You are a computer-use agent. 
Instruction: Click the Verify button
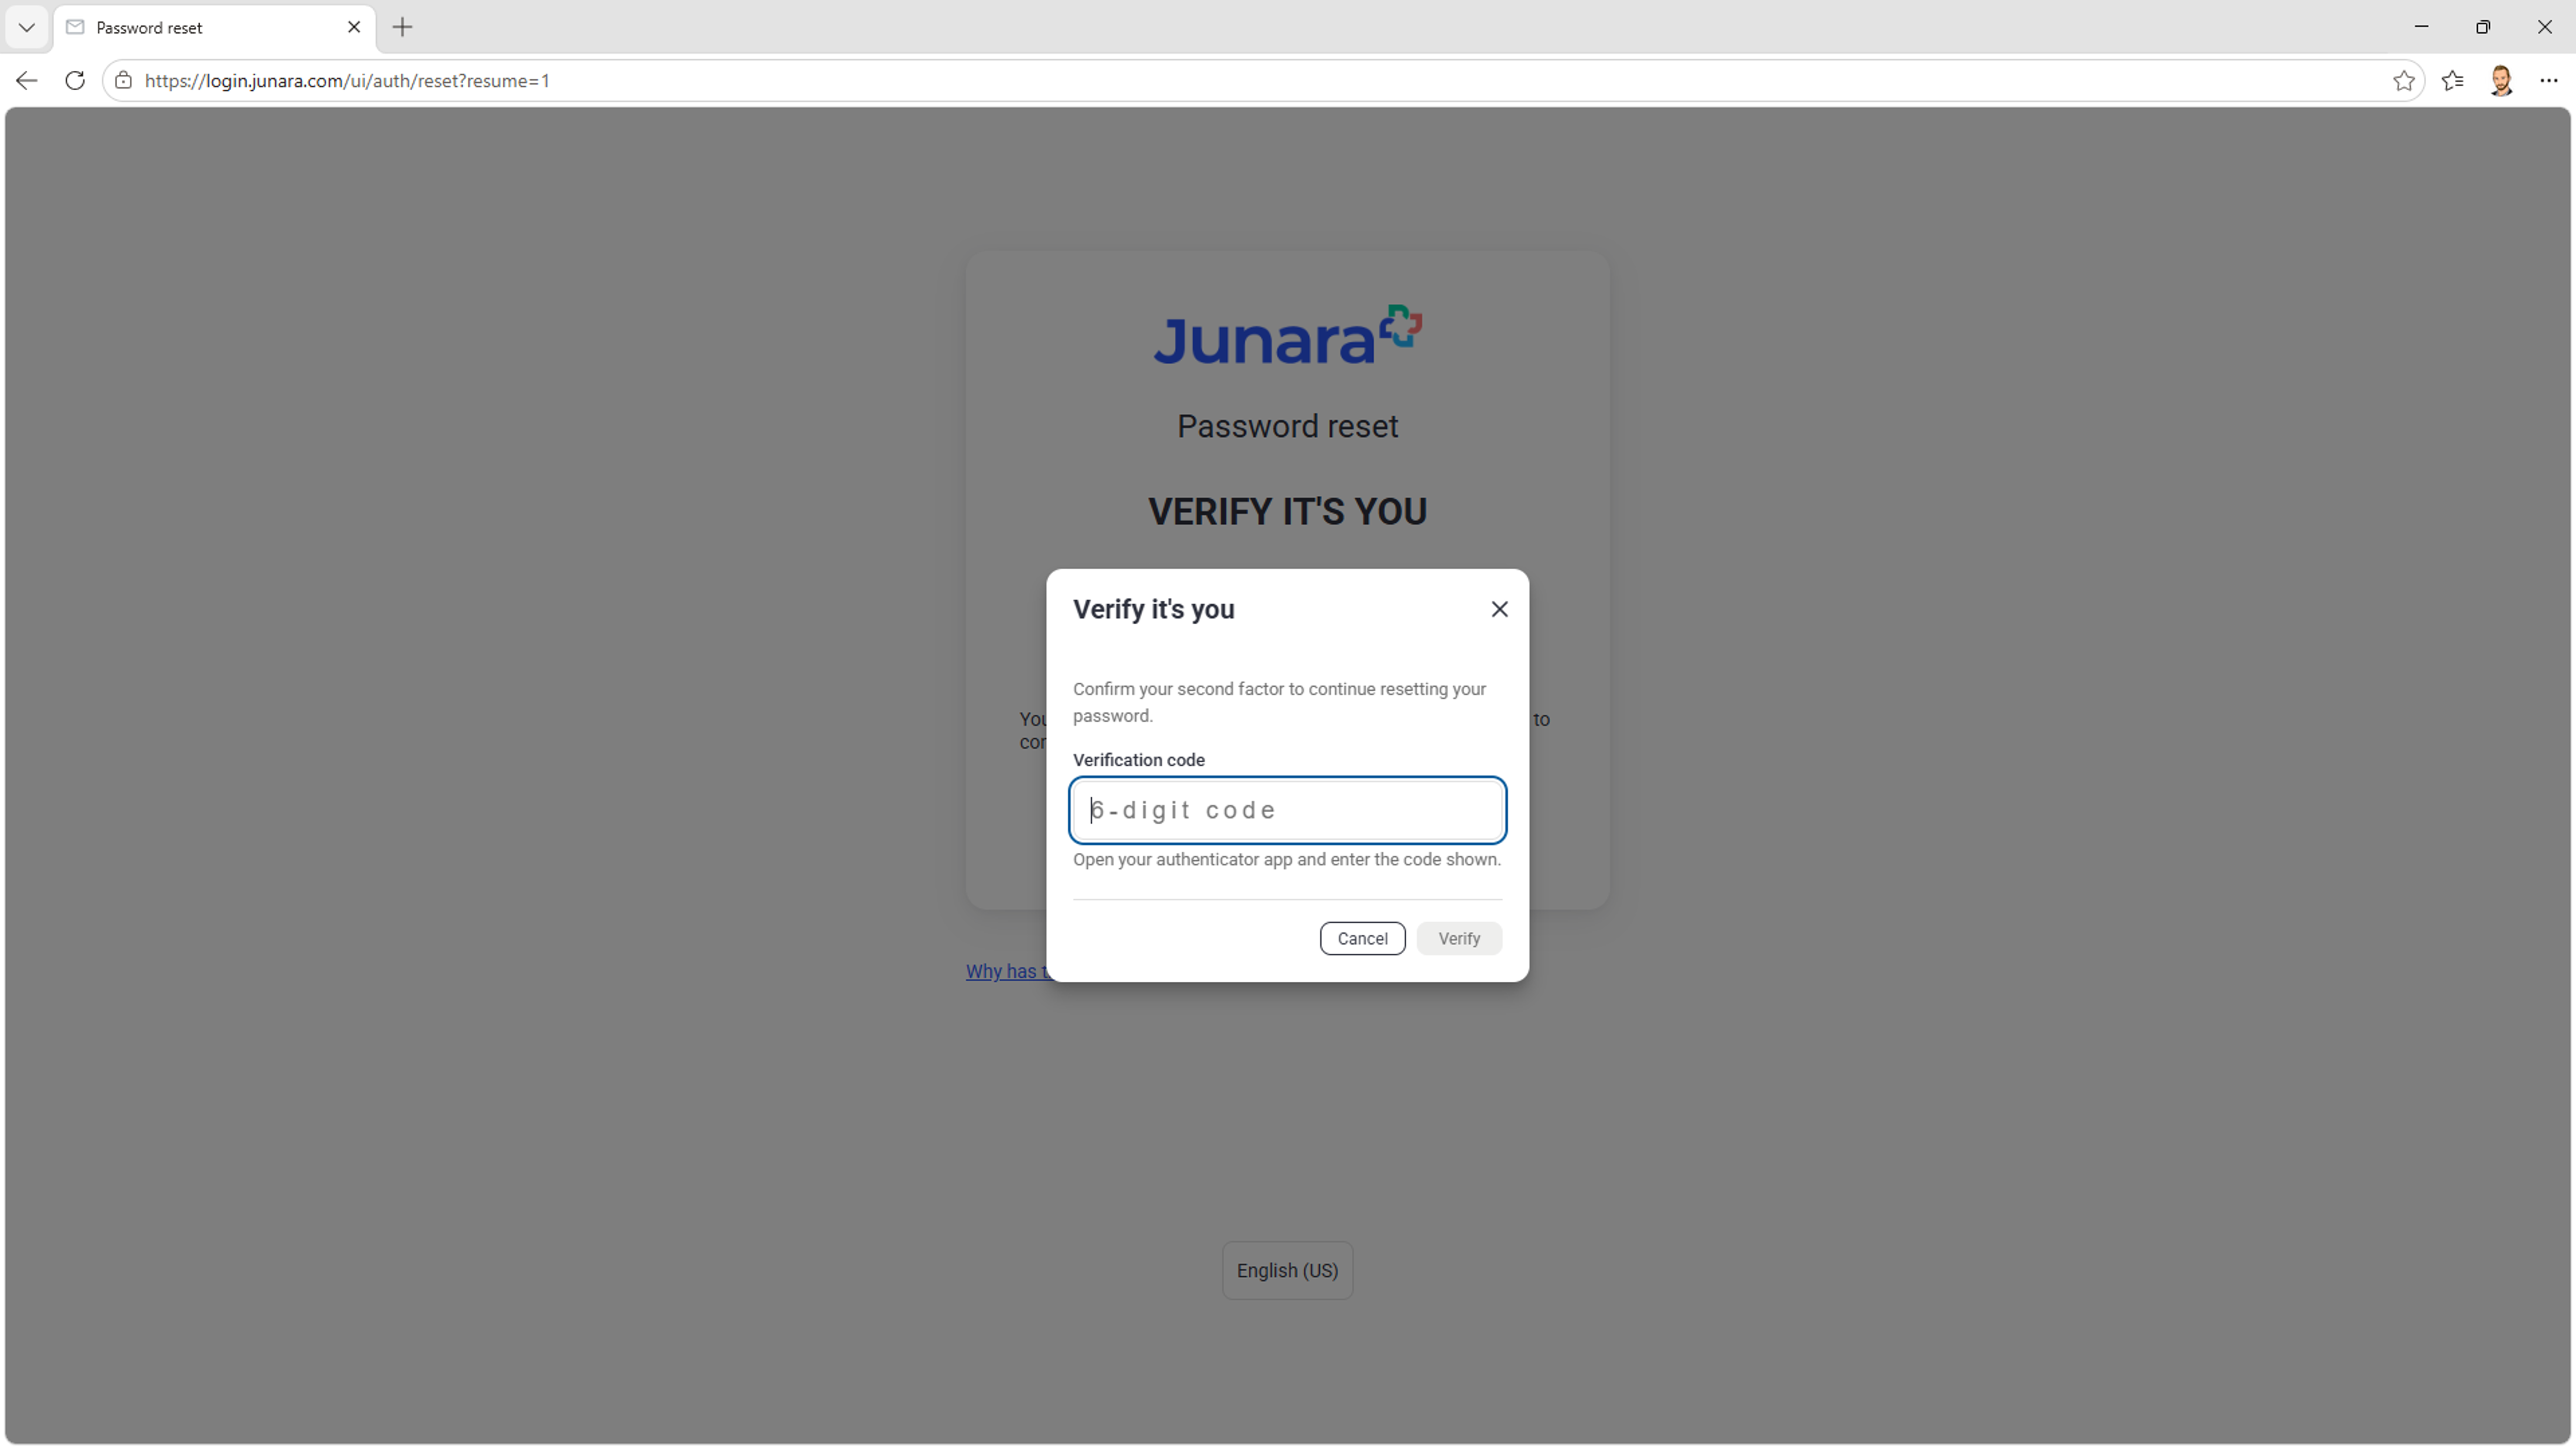pyautogui.click(x=1459, y=939)
